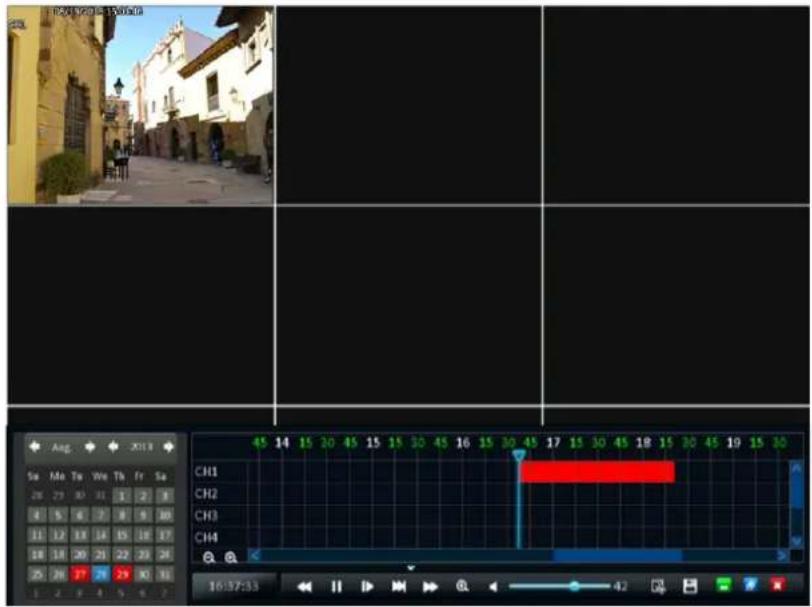Viewport: 812px width, 607px height.
Task: Click the 19 hour mark on timeline
Action: tap(733, 443)
